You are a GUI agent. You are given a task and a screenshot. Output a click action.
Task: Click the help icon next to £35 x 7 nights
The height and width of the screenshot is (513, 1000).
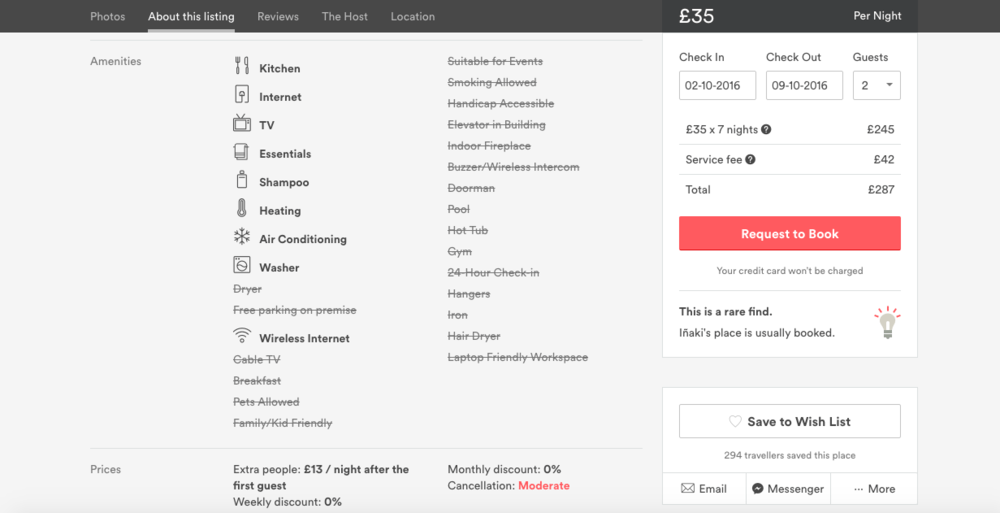766,130
